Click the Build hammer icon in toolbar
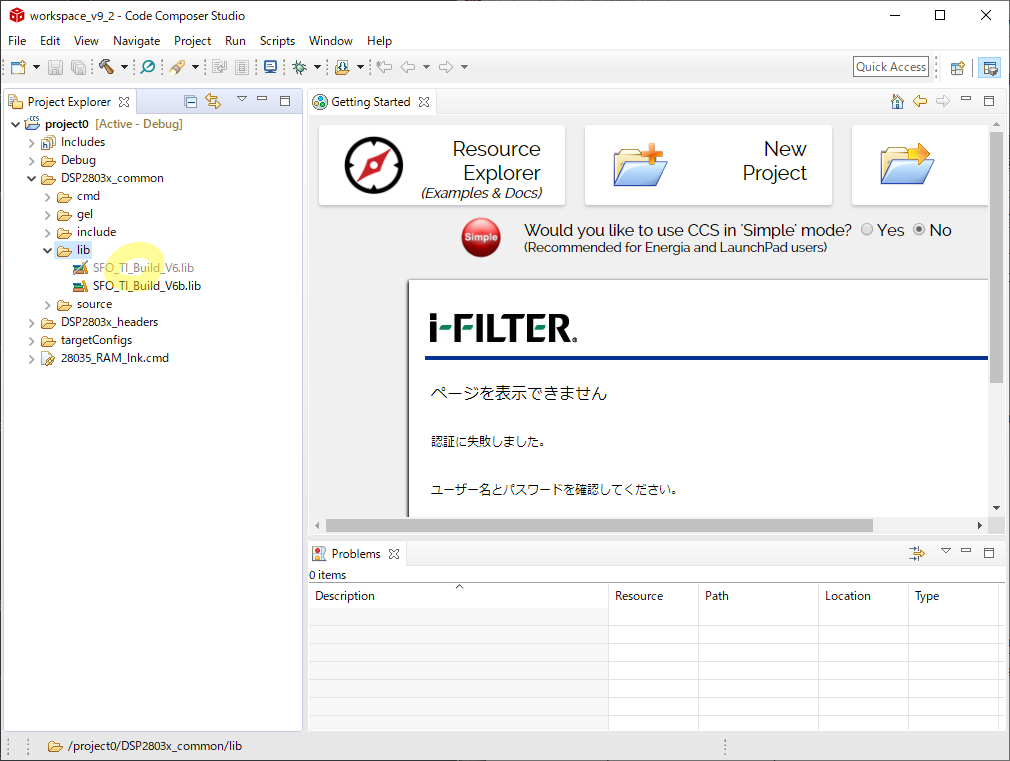Viewport: 1010px width, 761px height. point(106,67)
